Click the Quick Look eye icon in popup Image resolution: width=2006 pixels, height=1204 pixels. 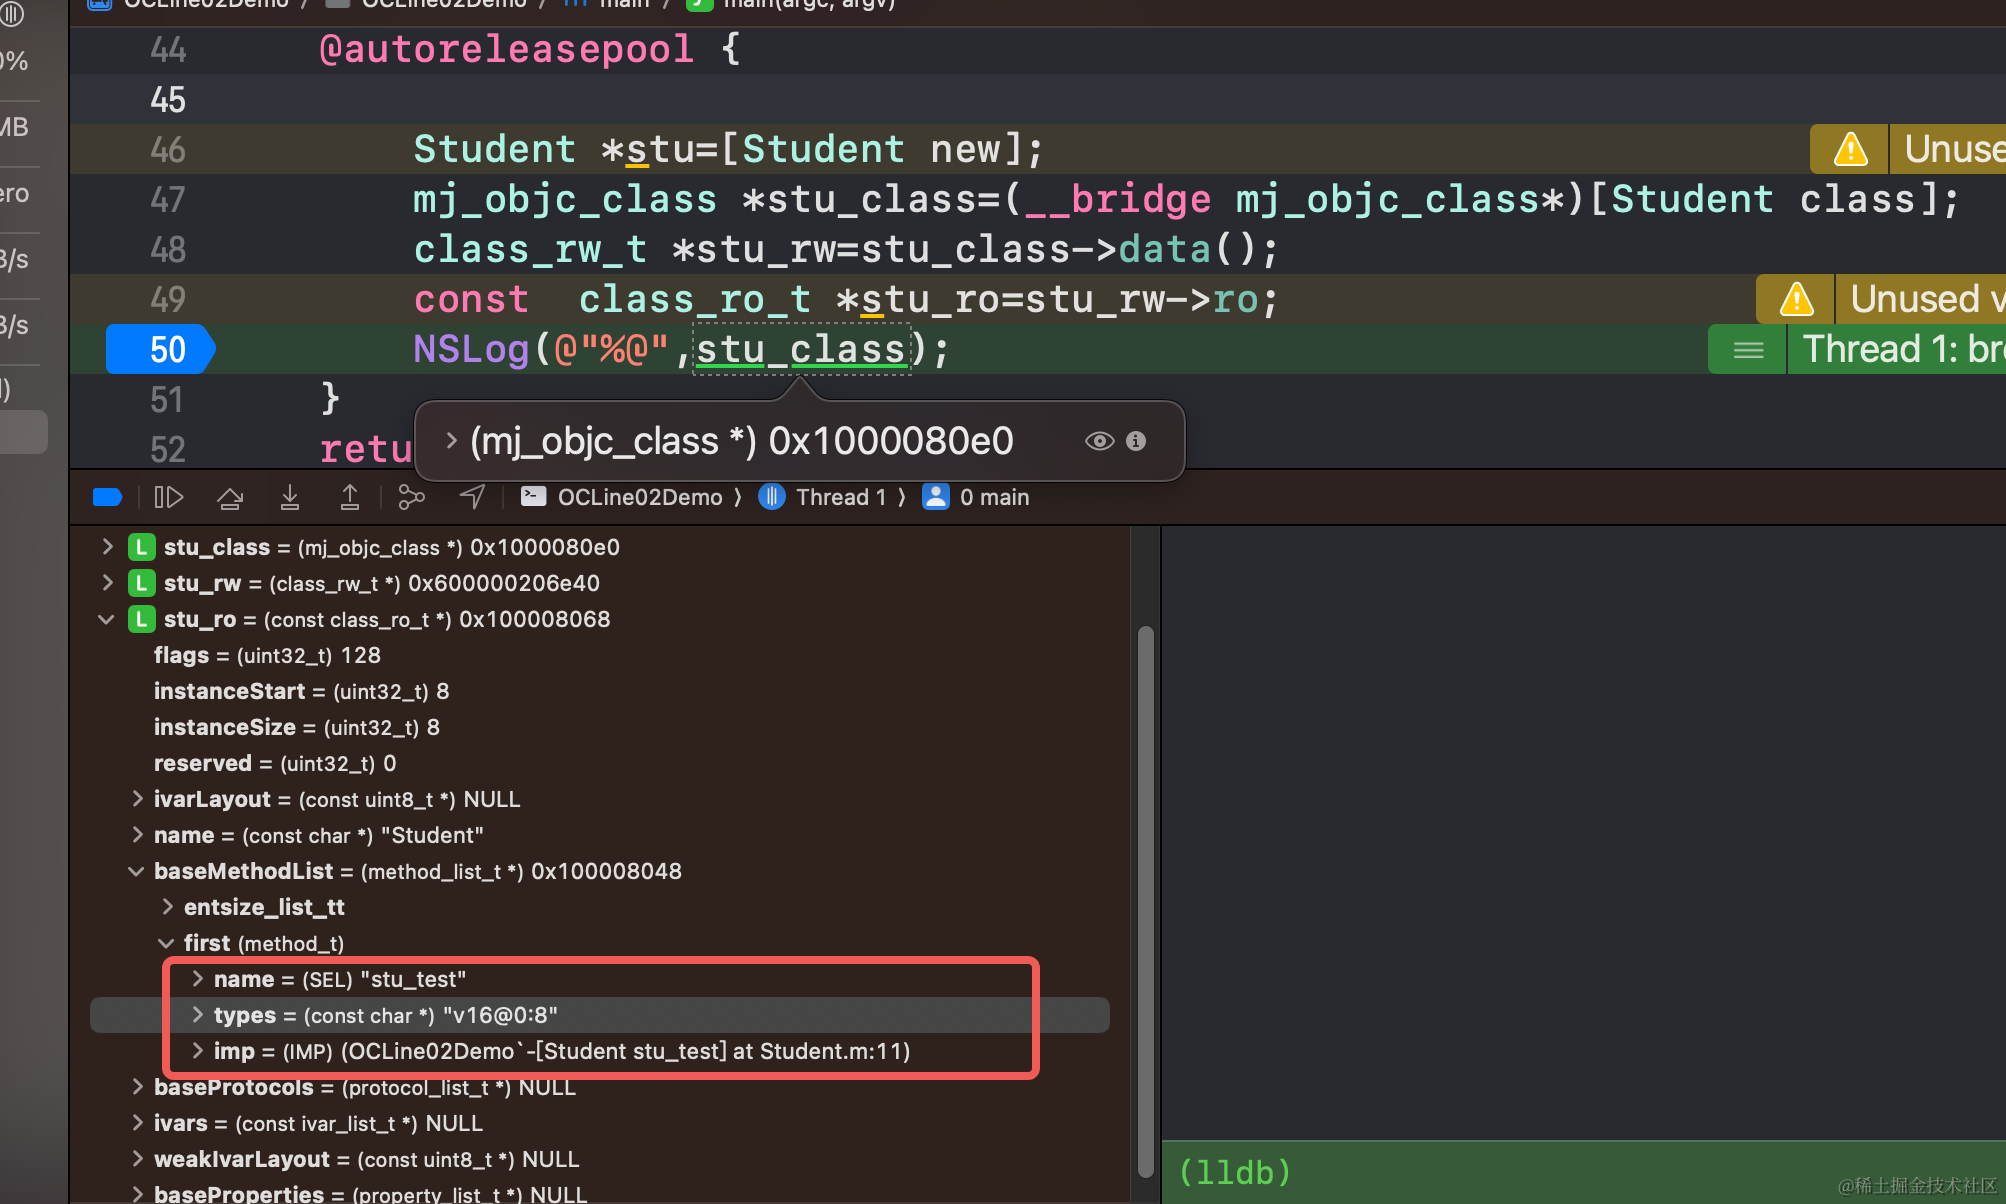pyautogui.click(x=1099, y=441)
